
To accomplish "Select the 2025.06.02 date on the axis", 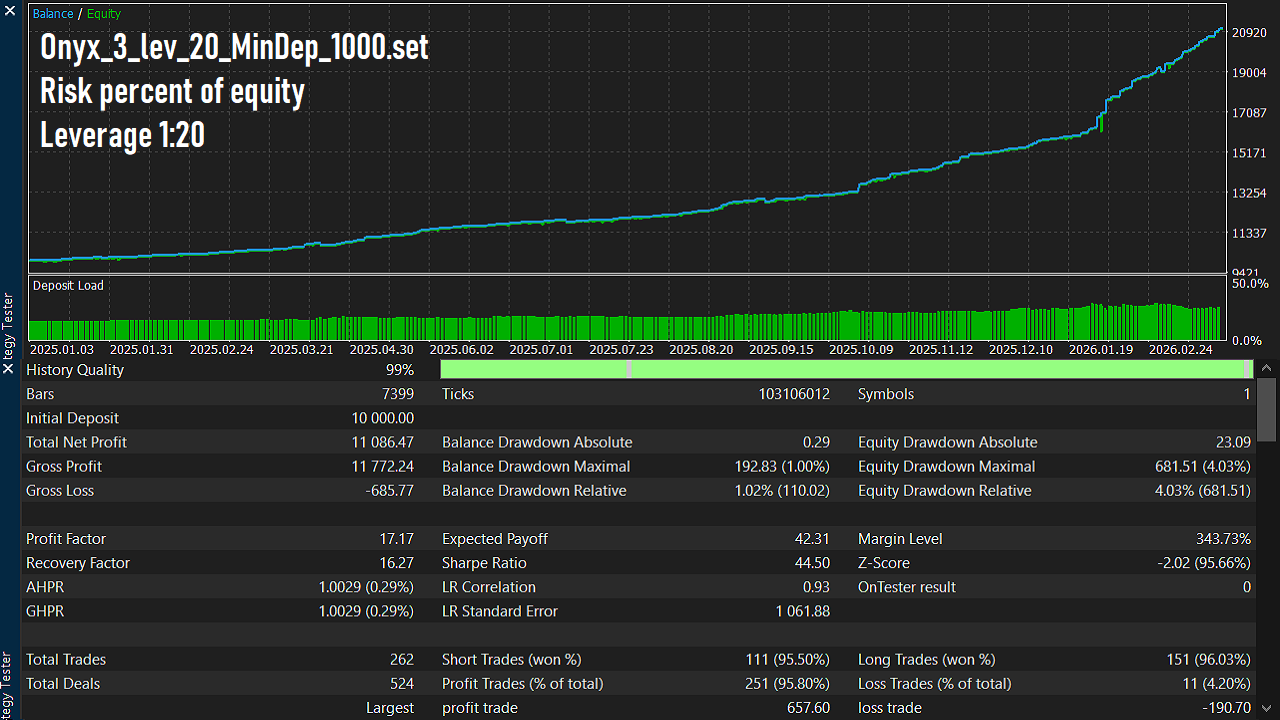I will [462, 350].
